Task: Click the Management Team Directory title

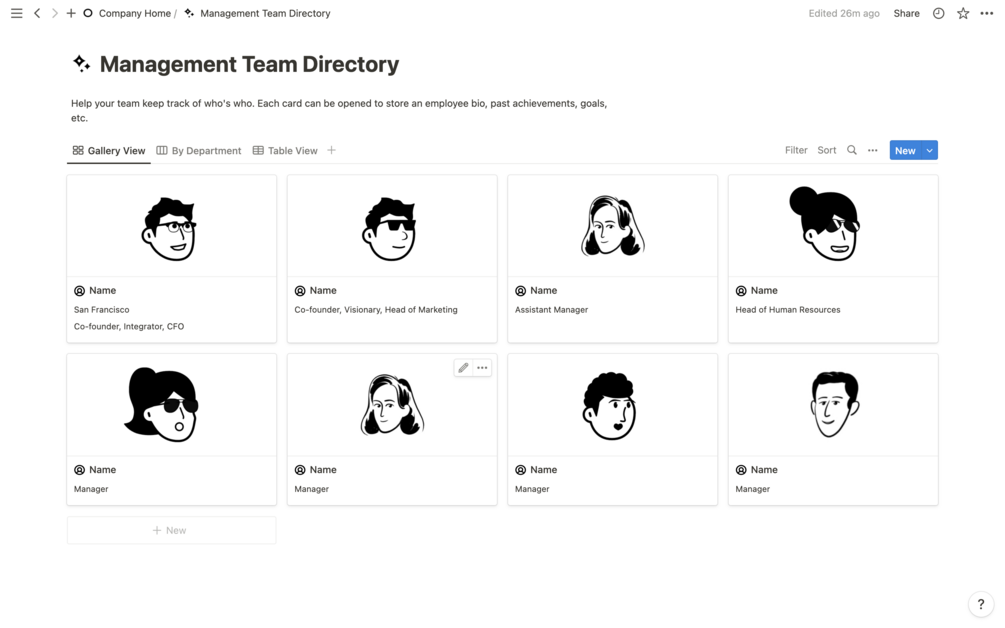Action: tap(249, 64)
